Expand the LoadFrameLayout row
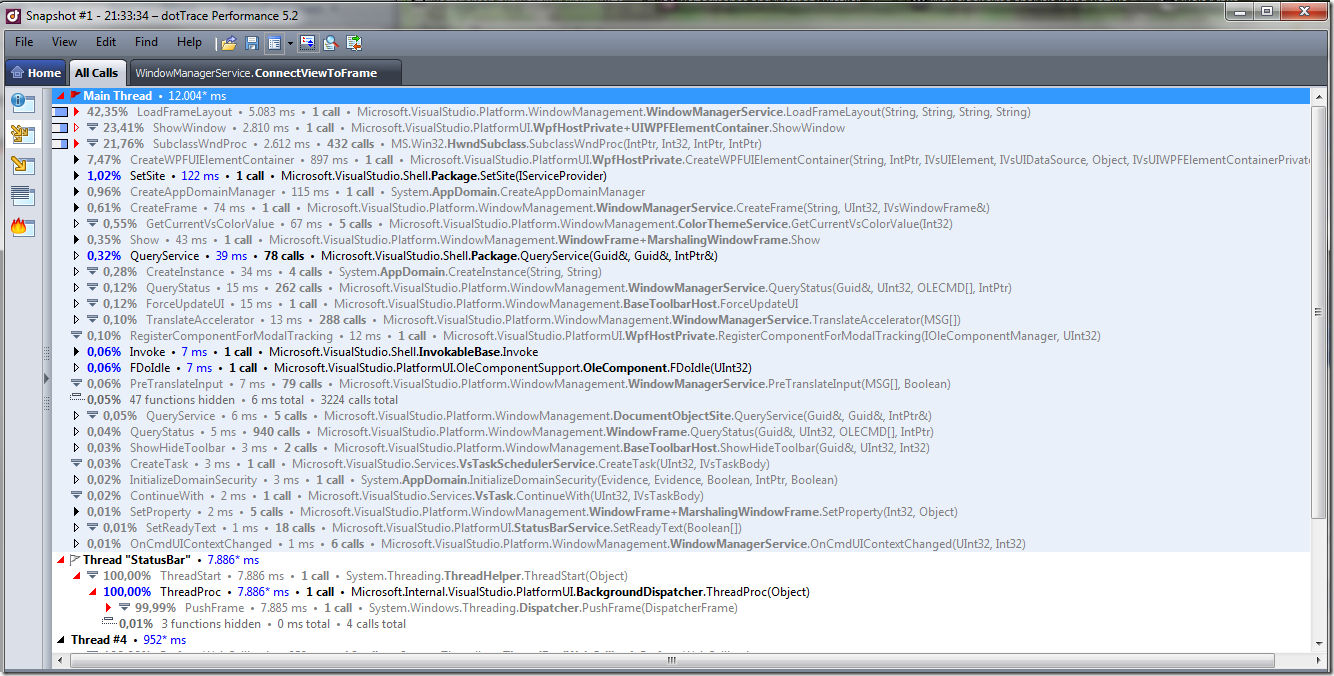Viewport: 1334px width, 676px height. pos(76,112)
